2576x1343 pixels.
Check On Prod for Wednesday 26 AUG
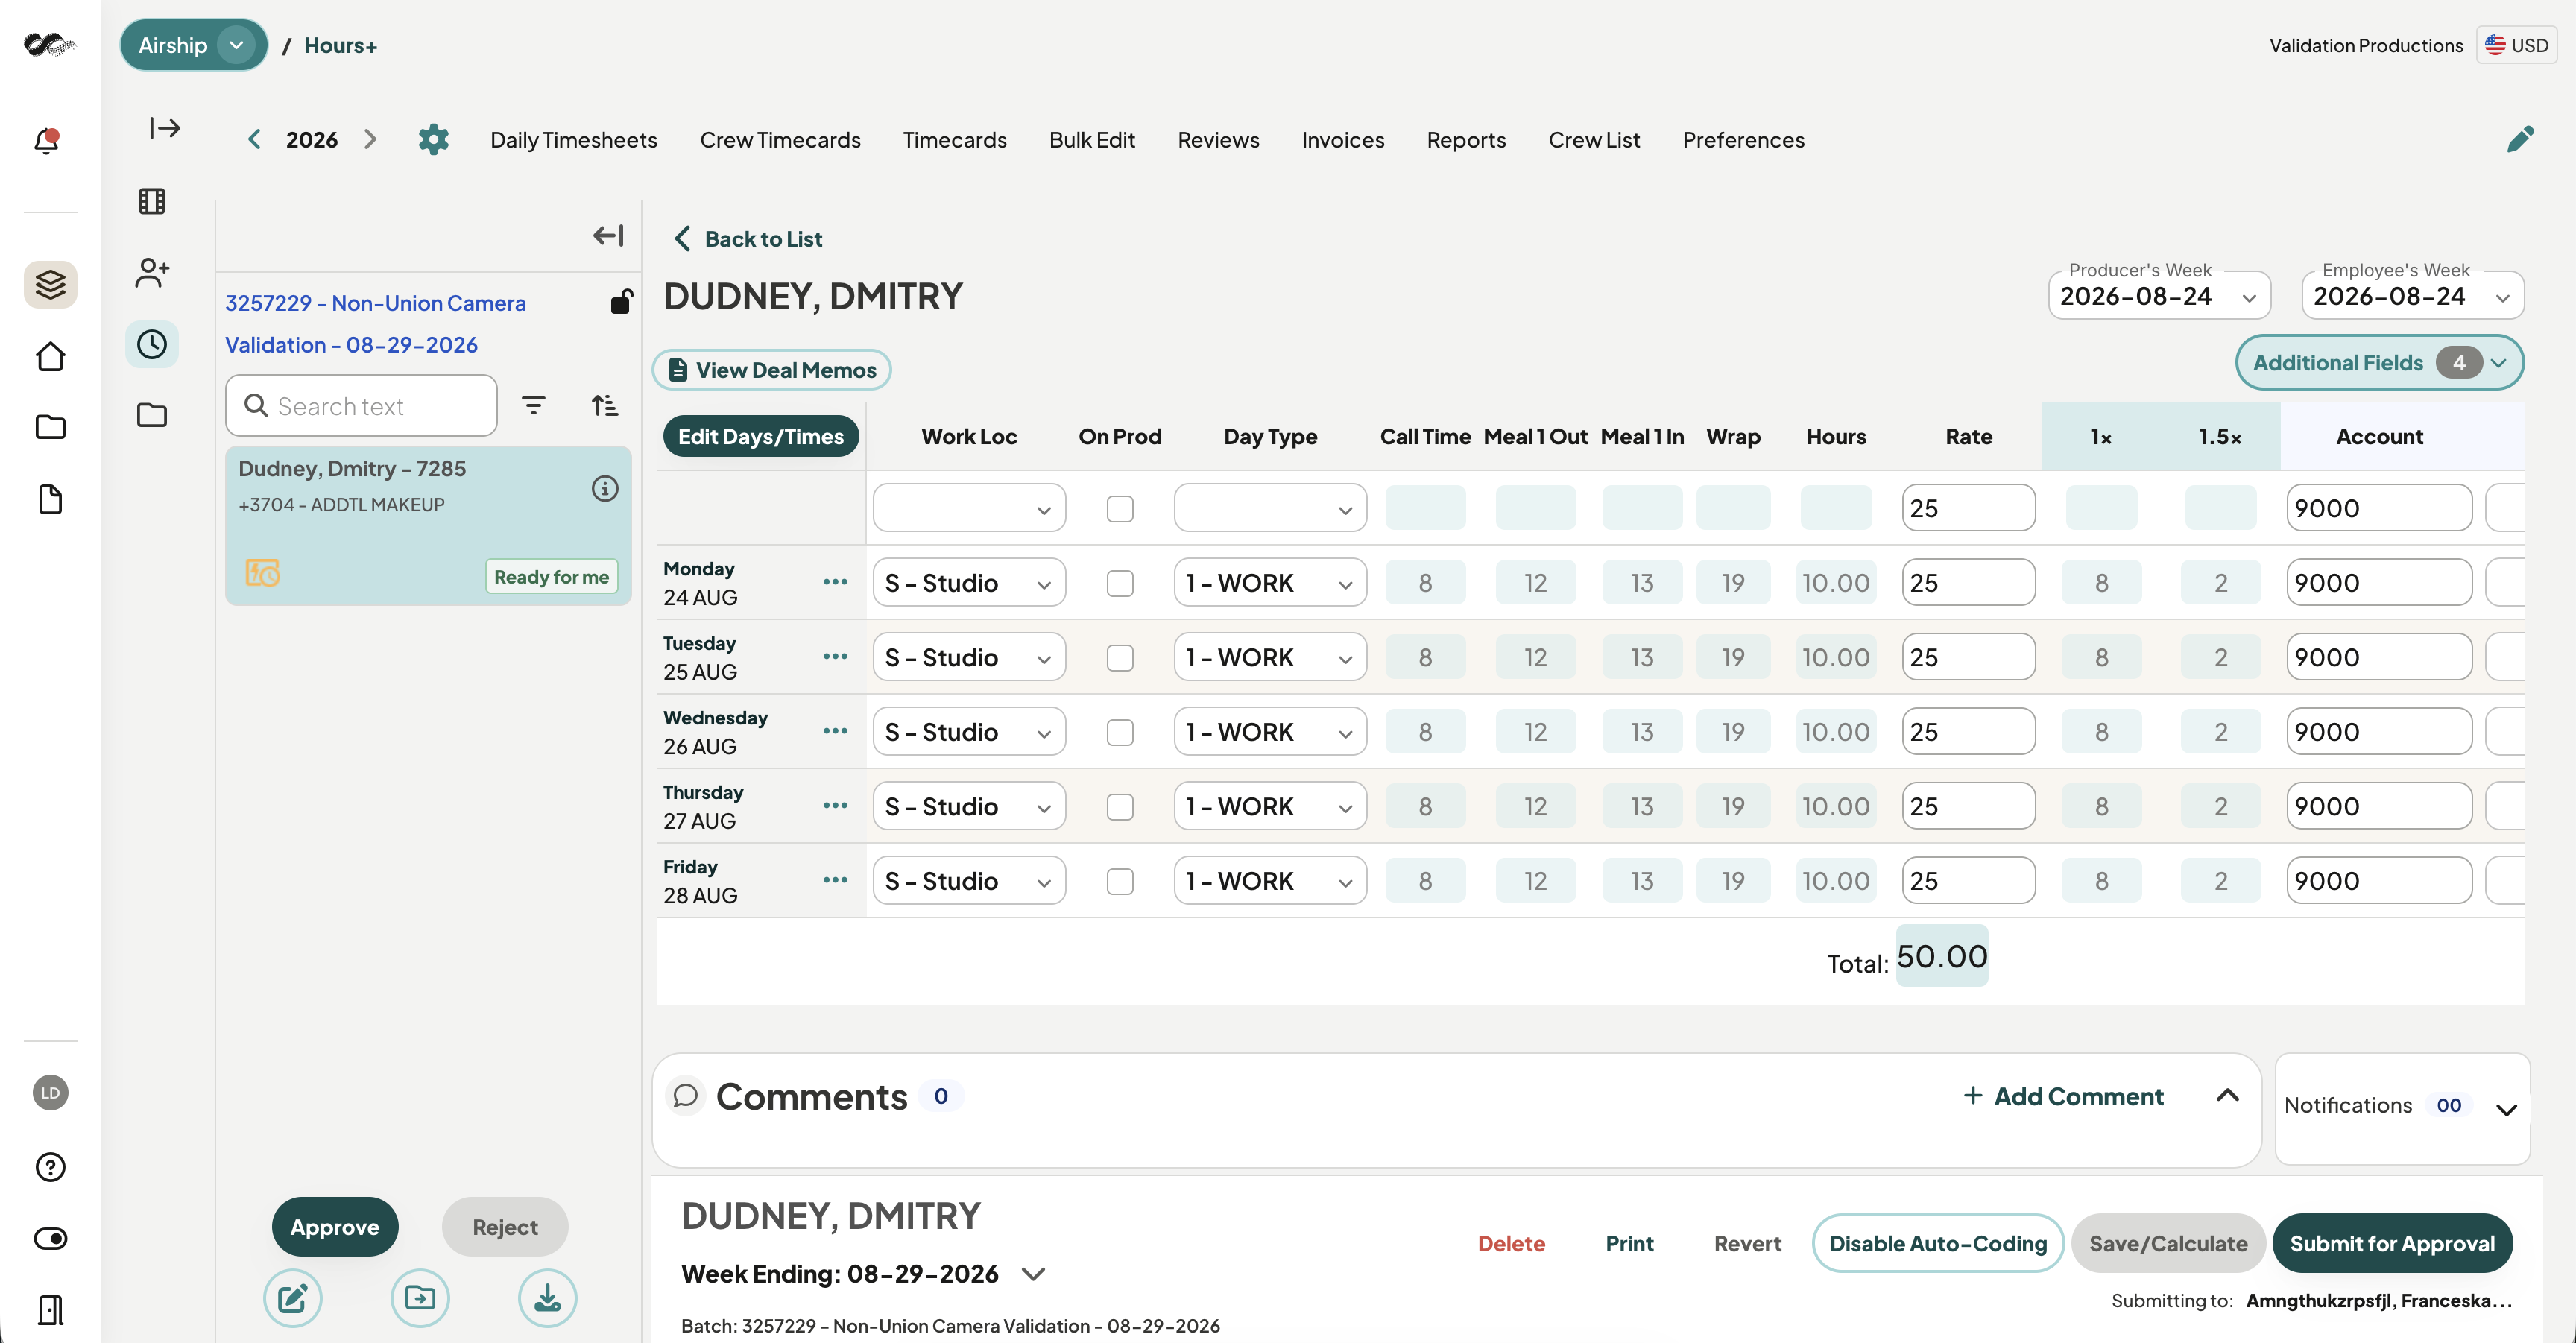(x=1120, y=732)
